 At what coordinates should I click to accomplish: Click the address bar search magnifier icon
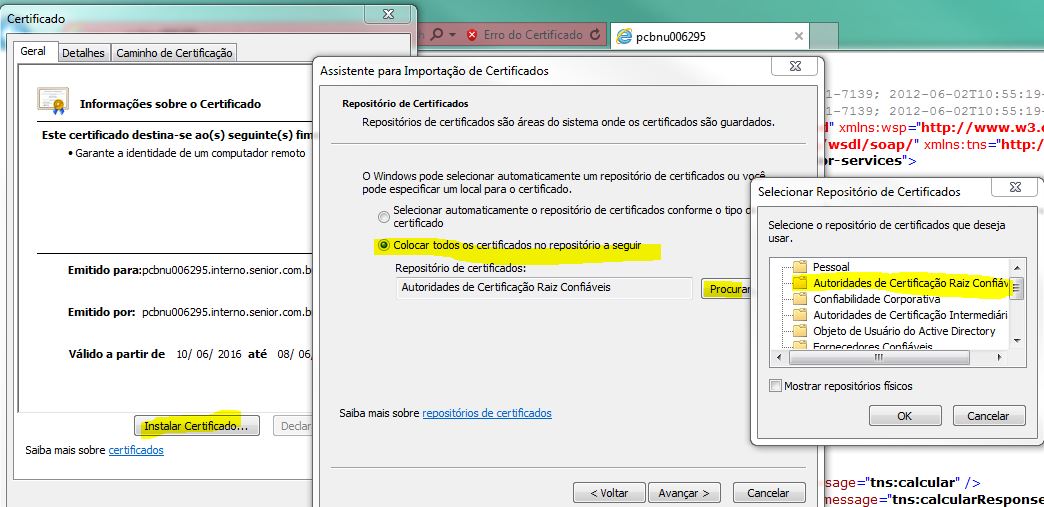point(437,35)
